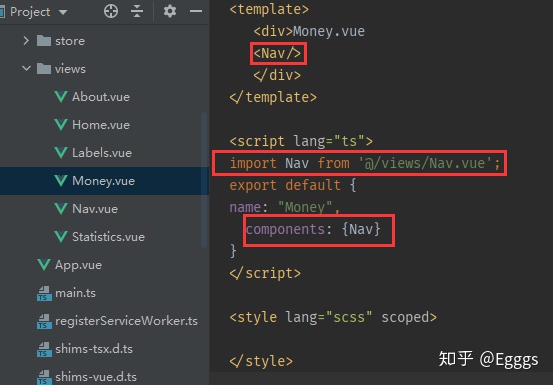This screenshot has height=385, width=553.
Task: Click the <div>Money.vue line
Action: coord(309,31)
